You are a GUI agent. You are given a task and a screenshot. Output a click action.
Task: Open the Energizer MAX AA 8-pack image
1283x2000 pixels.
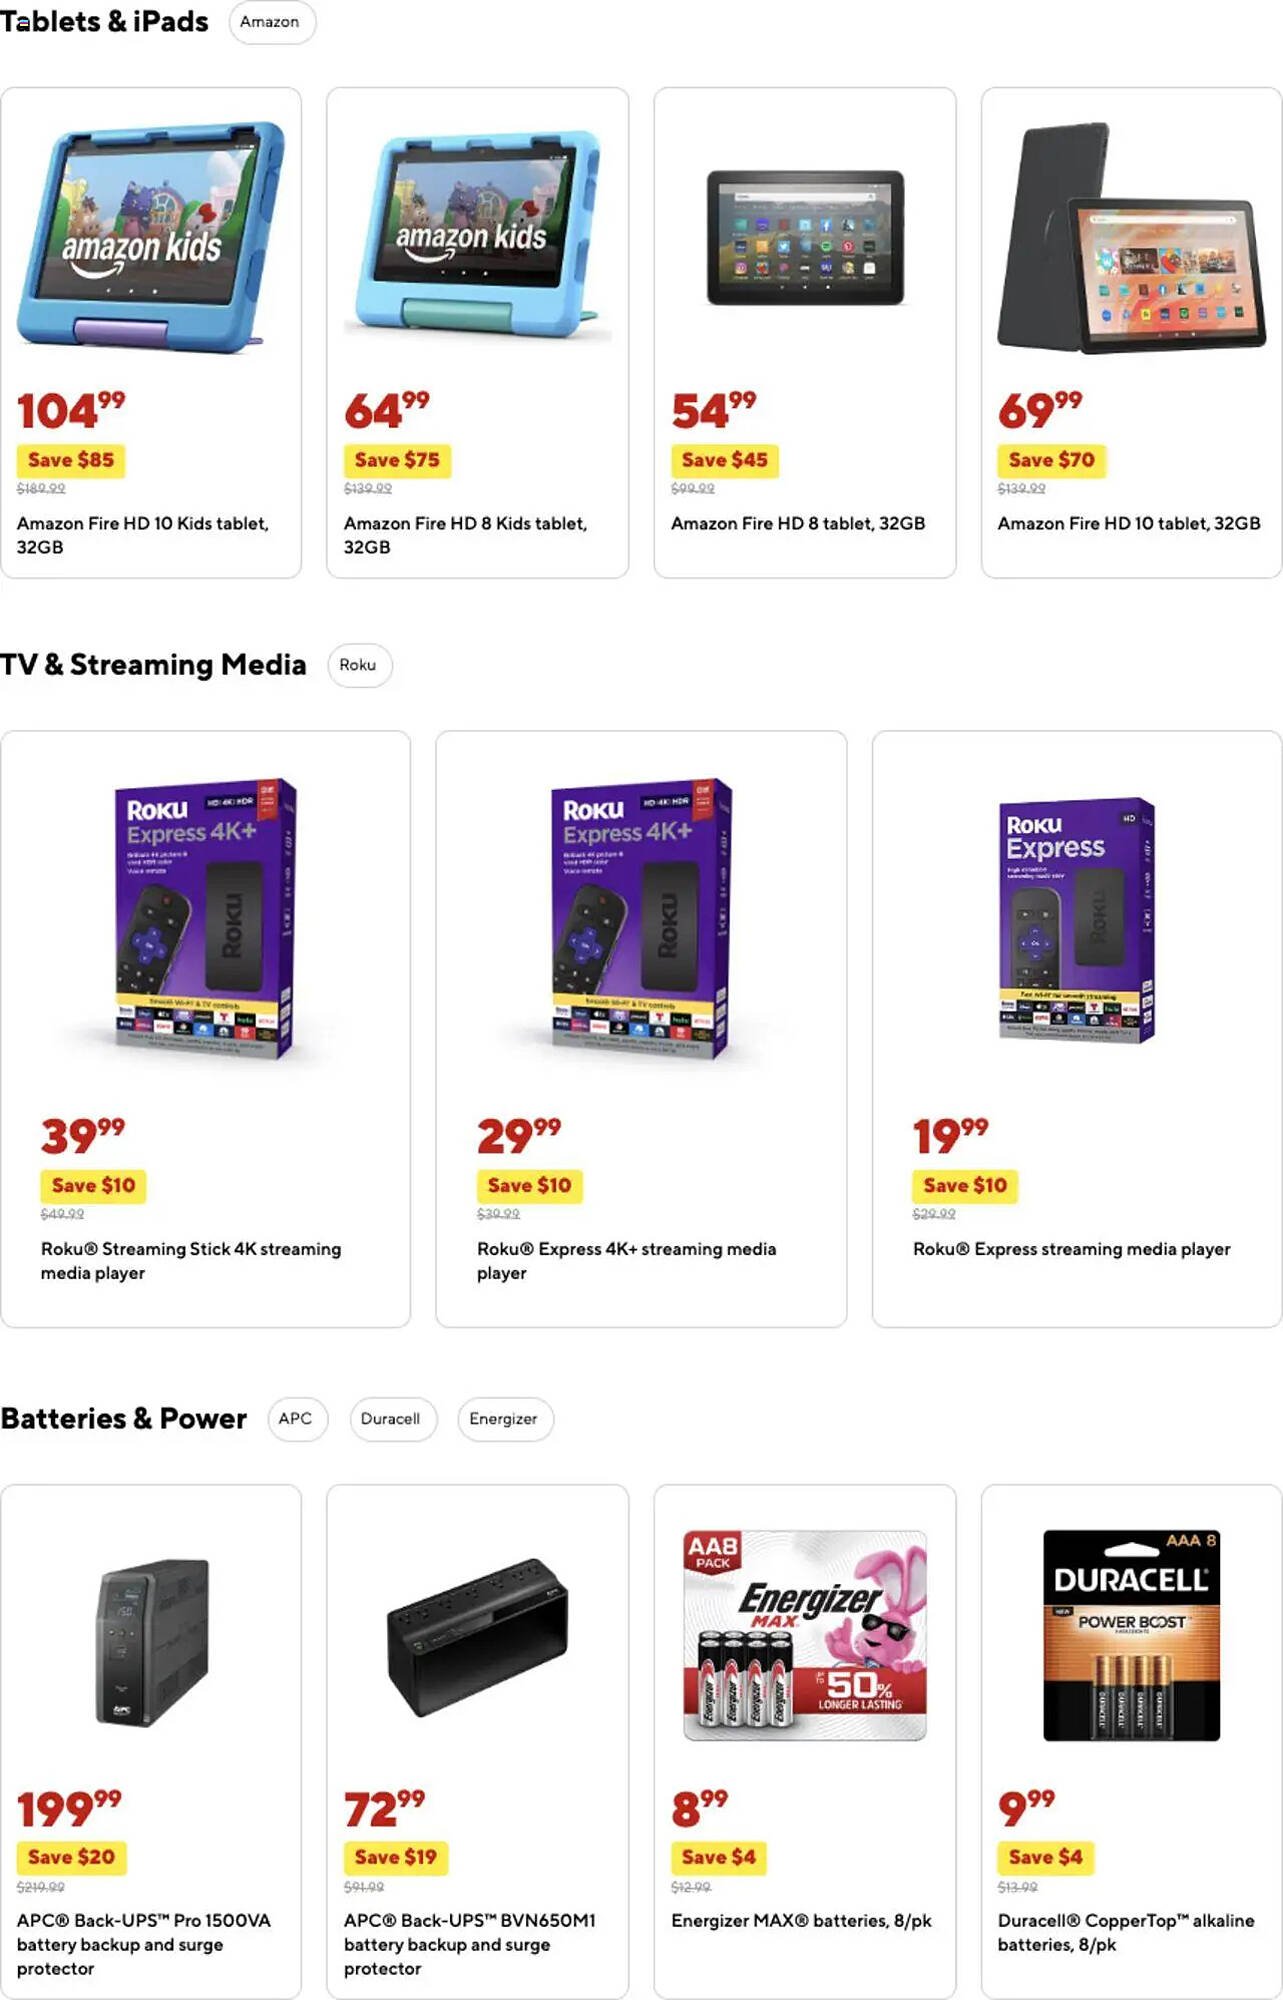(x=805, y=1635)
